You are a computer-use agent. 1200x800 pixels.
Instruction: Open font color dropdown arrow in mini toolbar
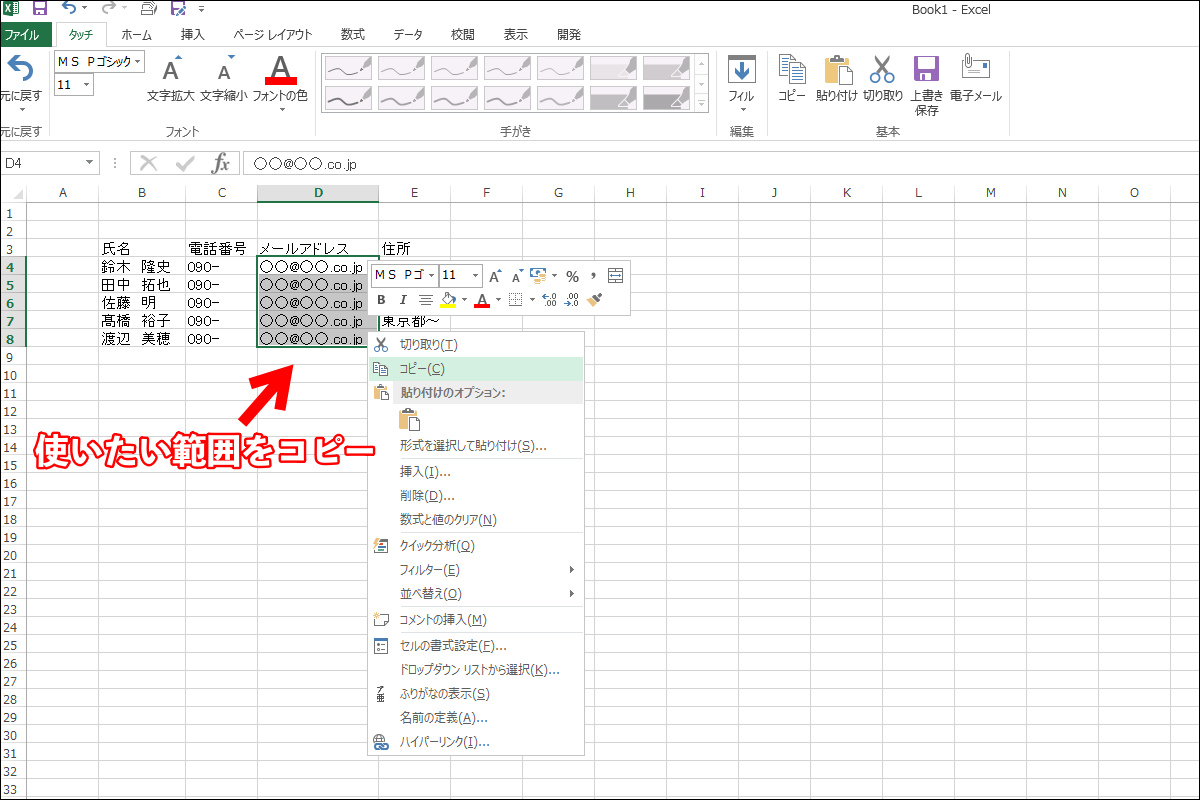coord(498,299)
